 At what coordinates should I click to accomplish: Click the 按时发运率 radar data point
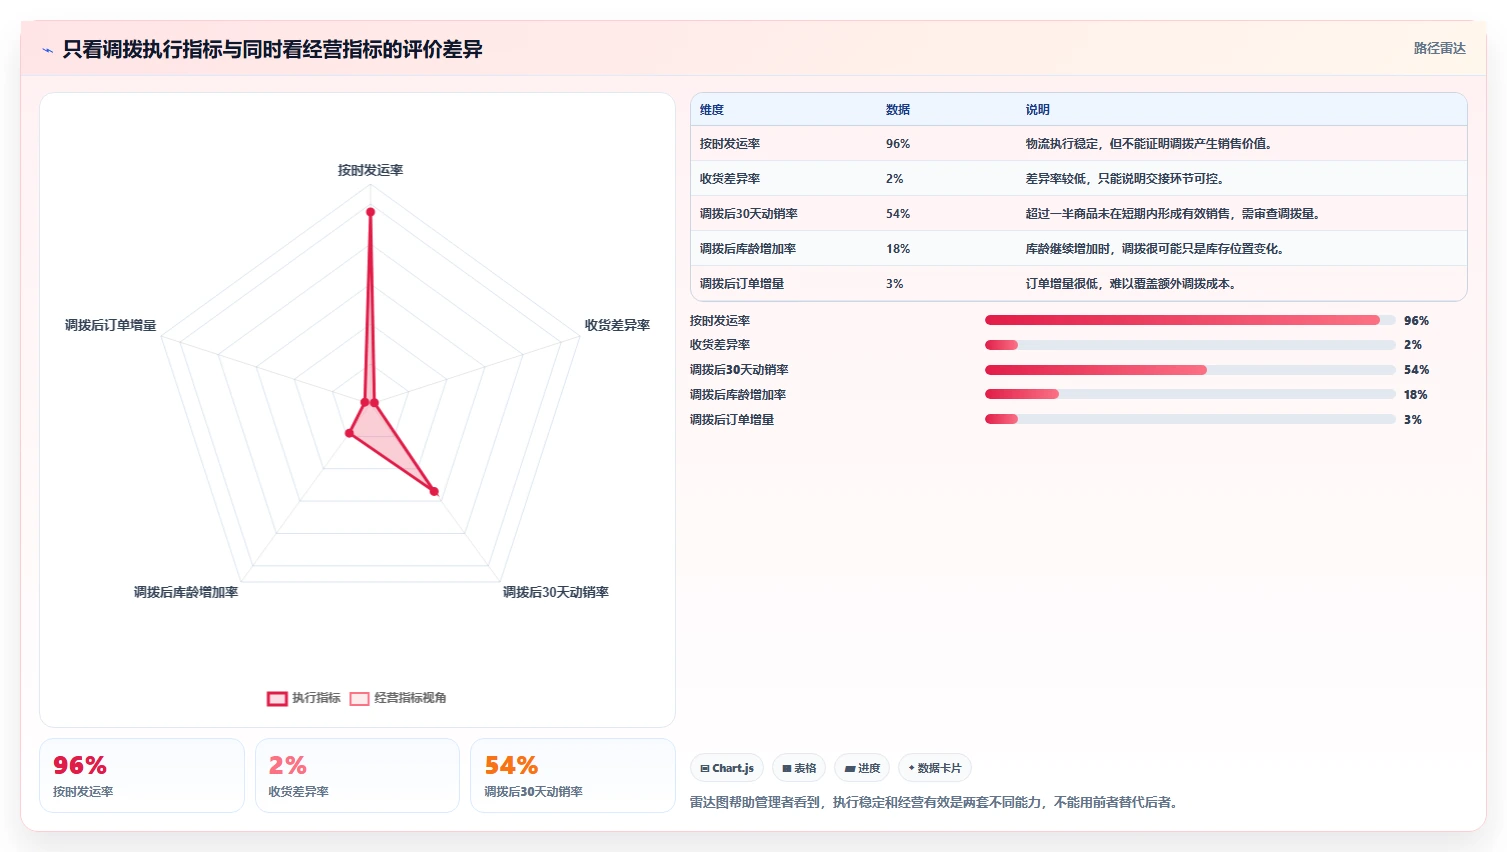pyautogui.click(x=370, y=212)
